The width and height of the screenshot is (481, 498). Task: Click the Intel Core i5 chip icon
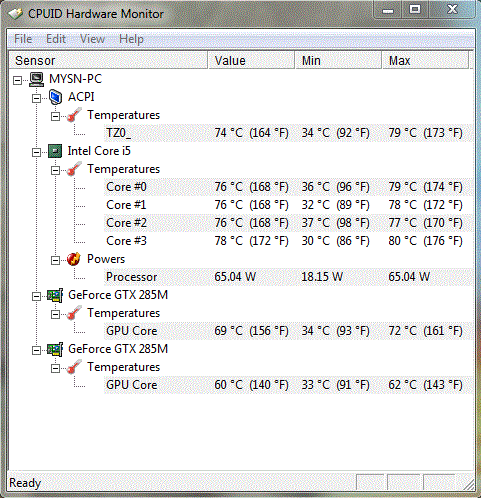55,151
